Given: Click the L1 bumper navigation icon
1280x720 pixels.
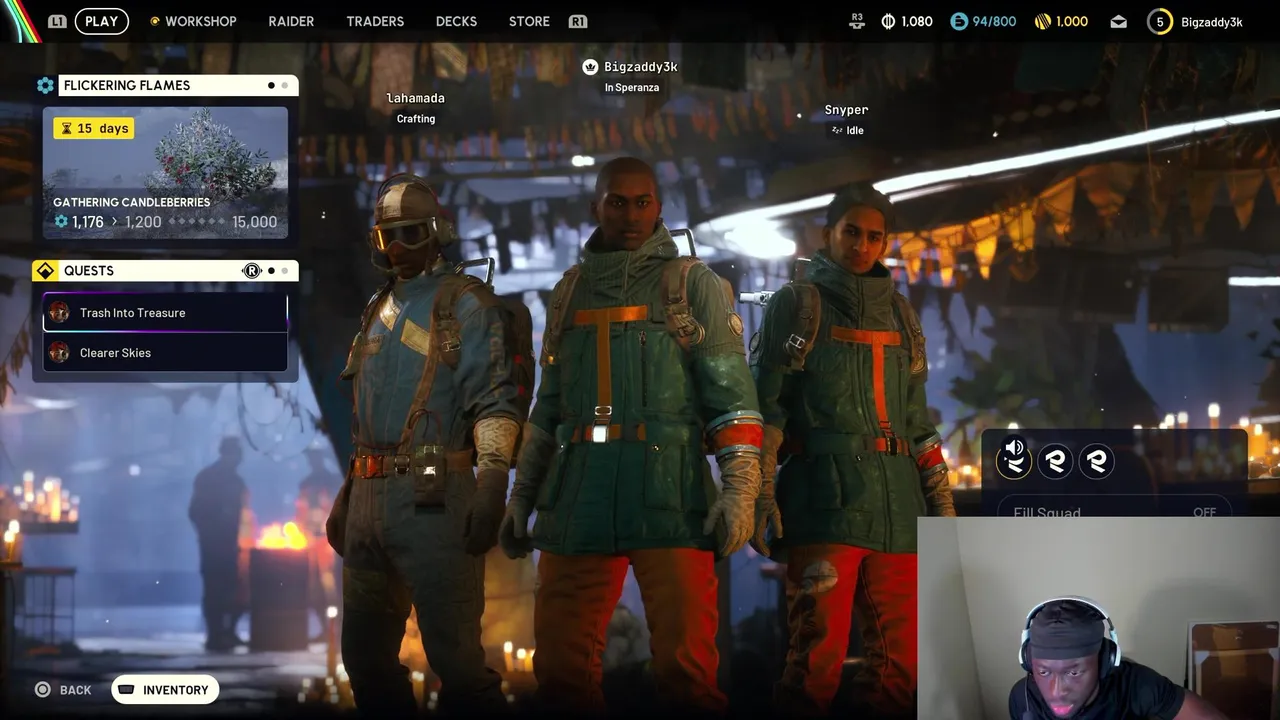Looking at the screenshot, I should click(x=57, y=21).
